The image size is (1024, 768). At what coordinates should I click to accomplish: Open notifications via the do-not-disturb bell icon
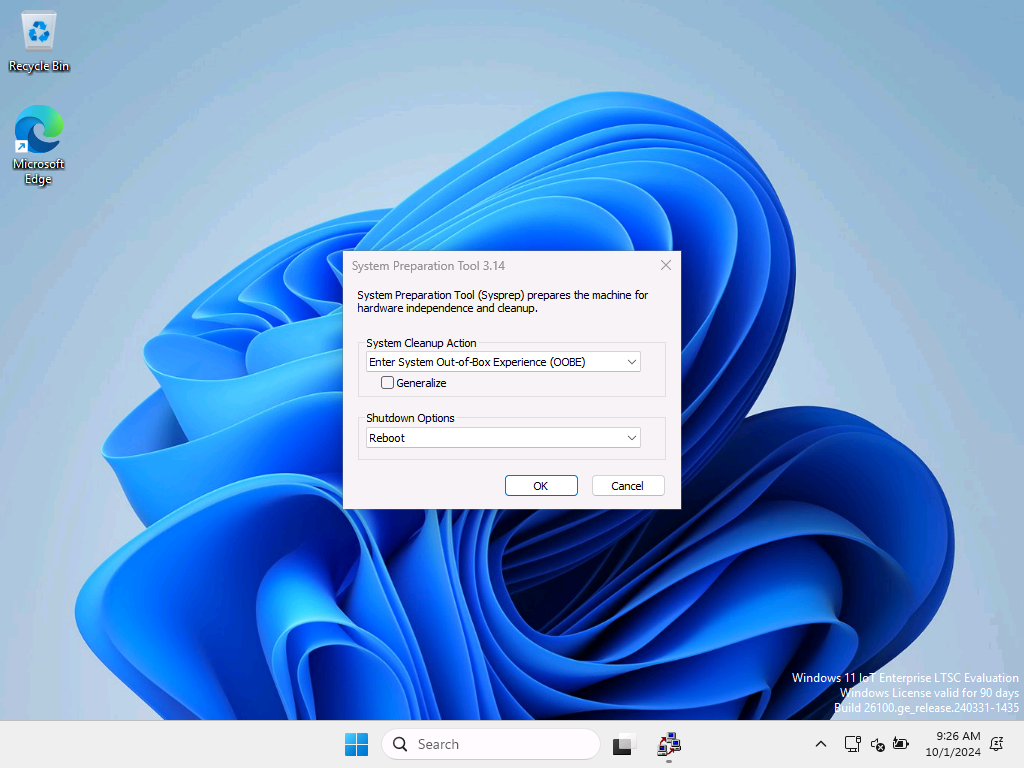(x=995, y=745)
